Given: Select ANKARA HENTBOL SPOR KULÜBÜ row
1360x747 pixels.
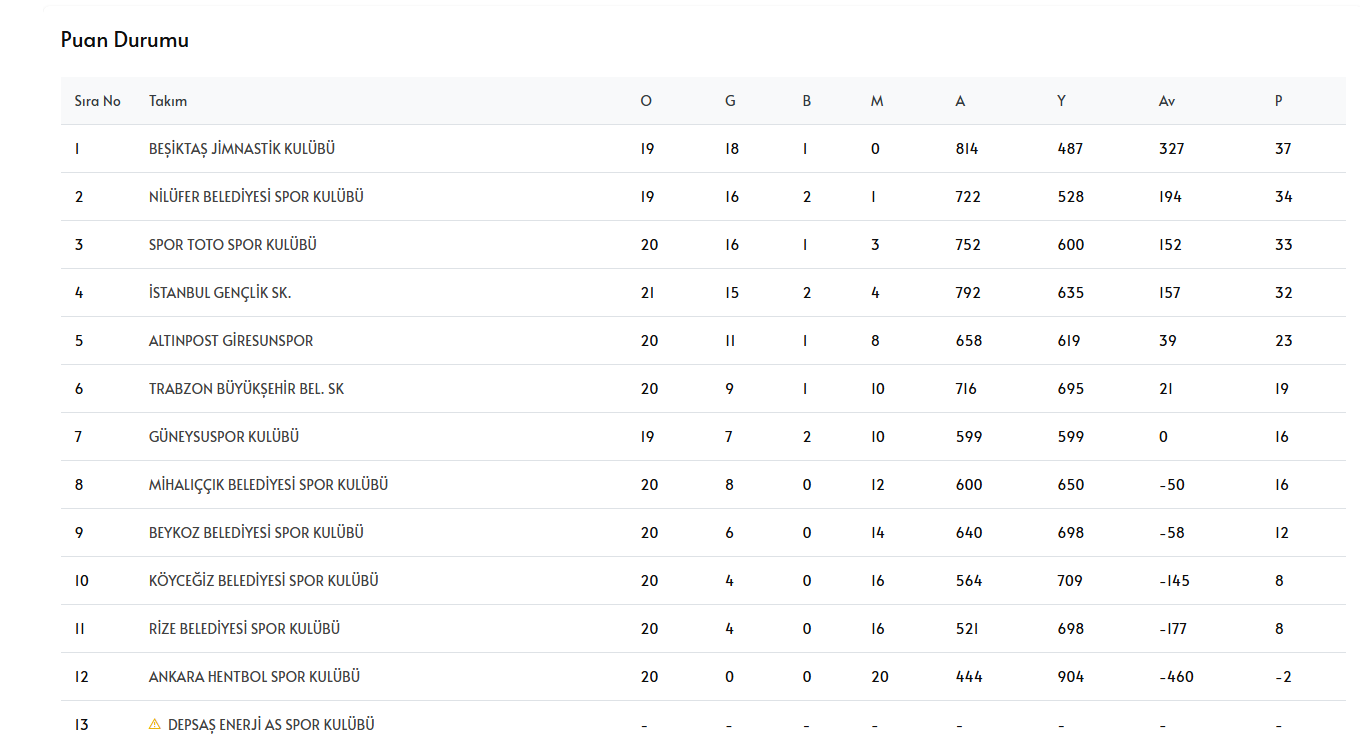Looking at the screenshot, I should 254,677.
